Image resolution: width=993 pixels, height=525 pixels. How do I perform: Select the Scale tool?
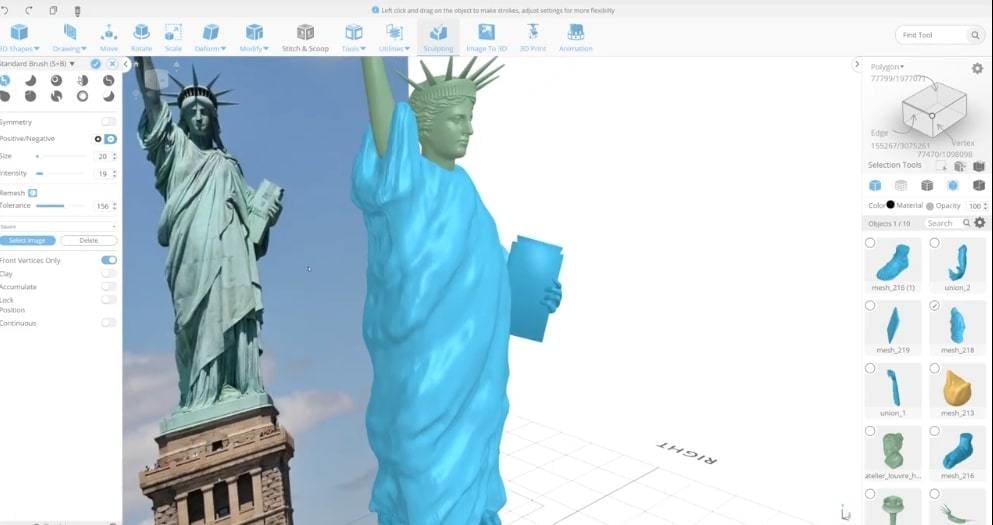click(173, 38)
